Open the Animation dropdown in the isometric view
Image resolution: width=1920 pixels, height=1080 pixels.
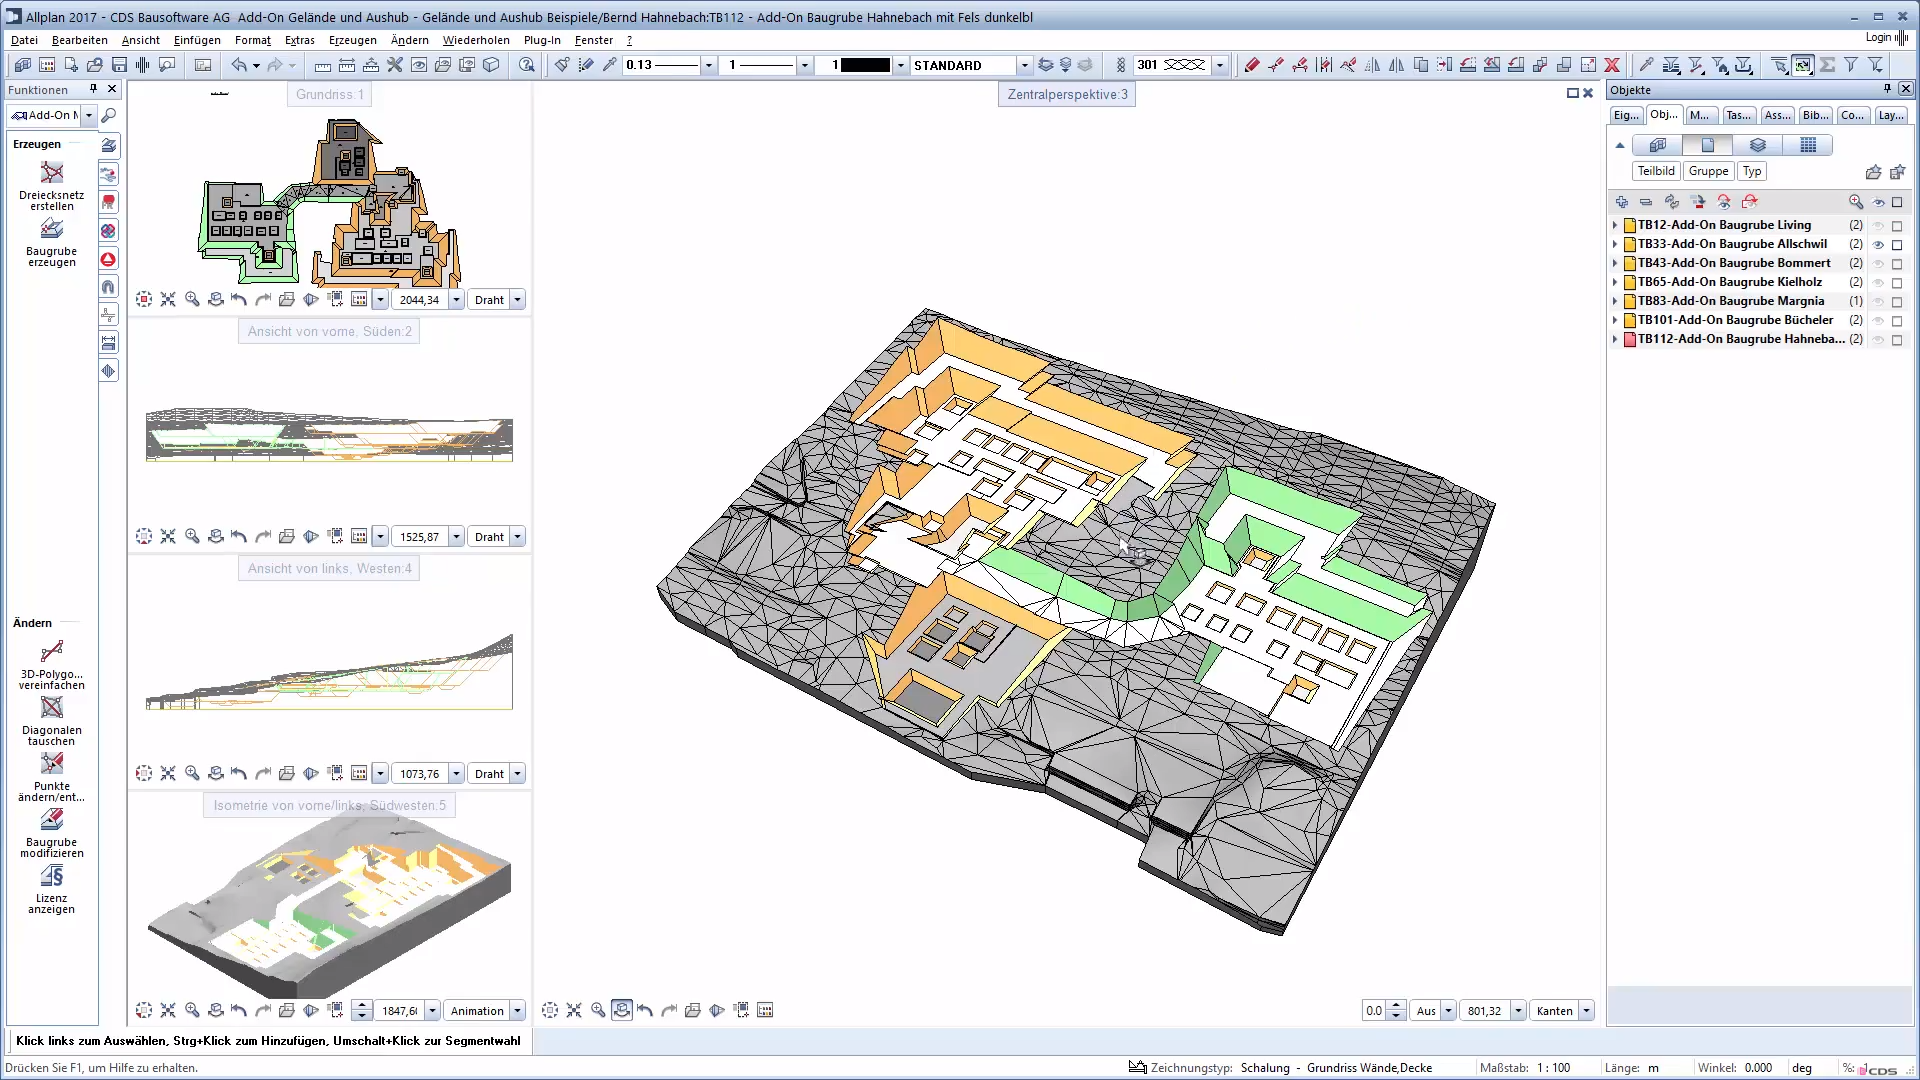coord(516,1011)
